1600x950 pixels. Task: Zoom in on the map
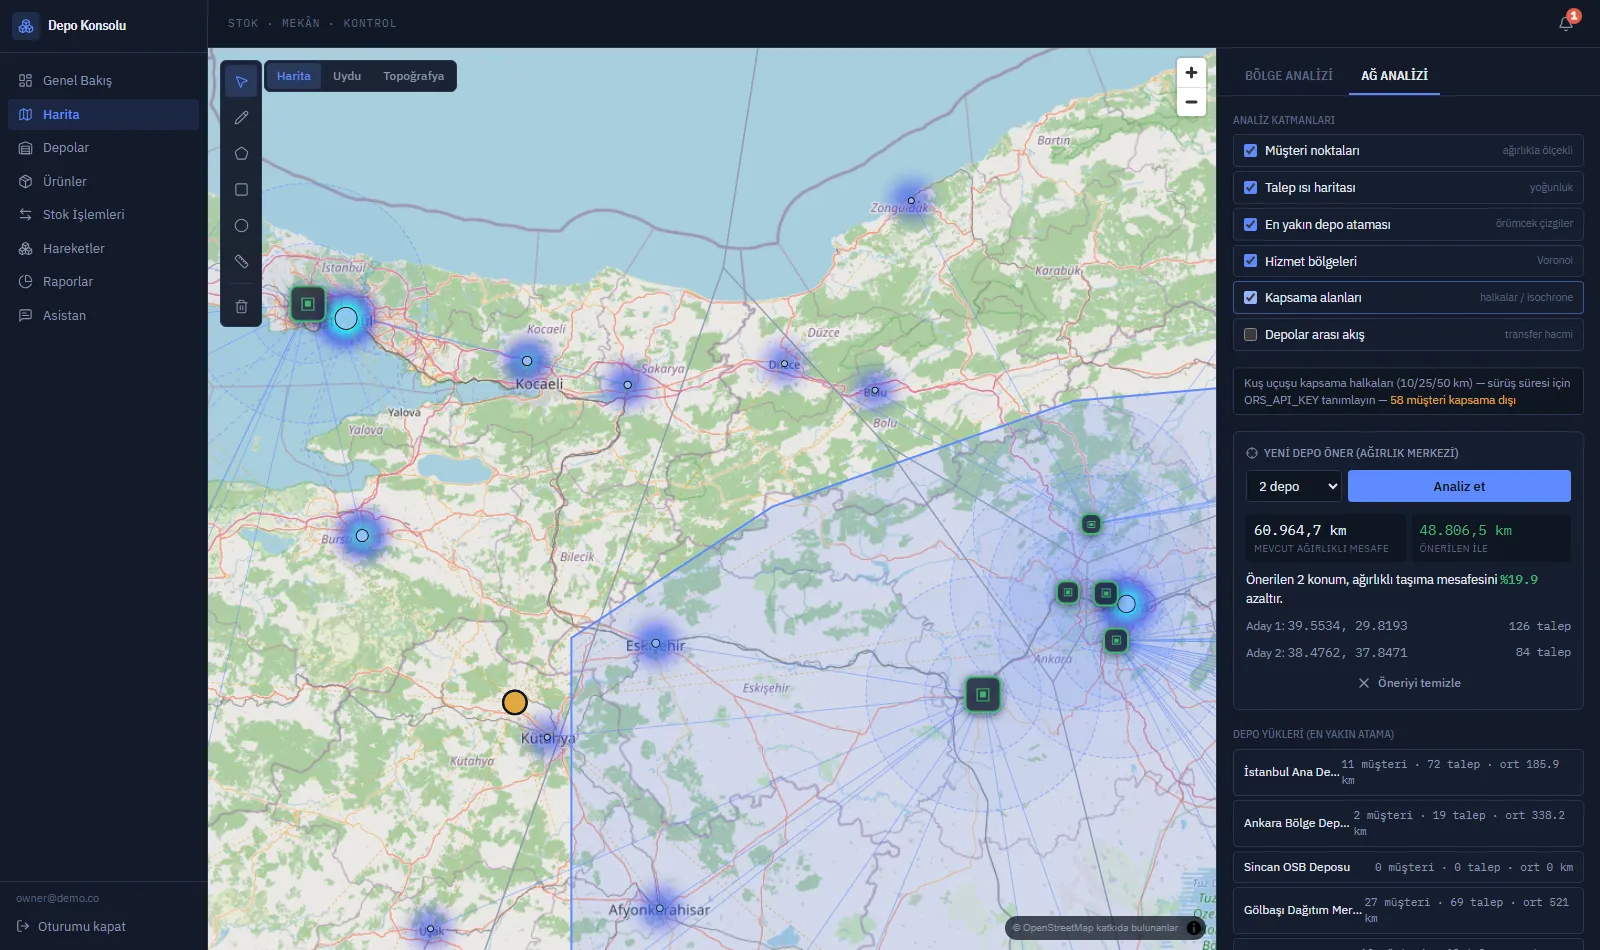point(1191,72)
